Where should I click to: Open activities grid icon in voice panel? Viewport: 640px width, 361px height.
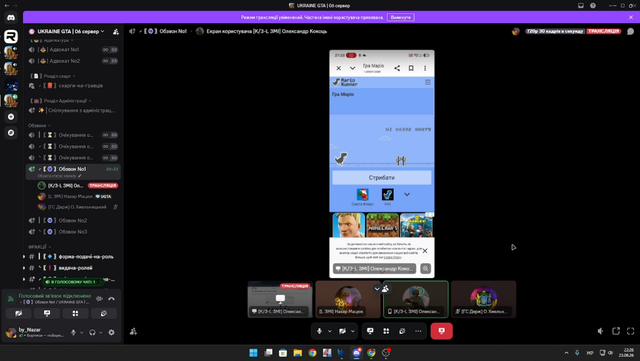(75, 313)
